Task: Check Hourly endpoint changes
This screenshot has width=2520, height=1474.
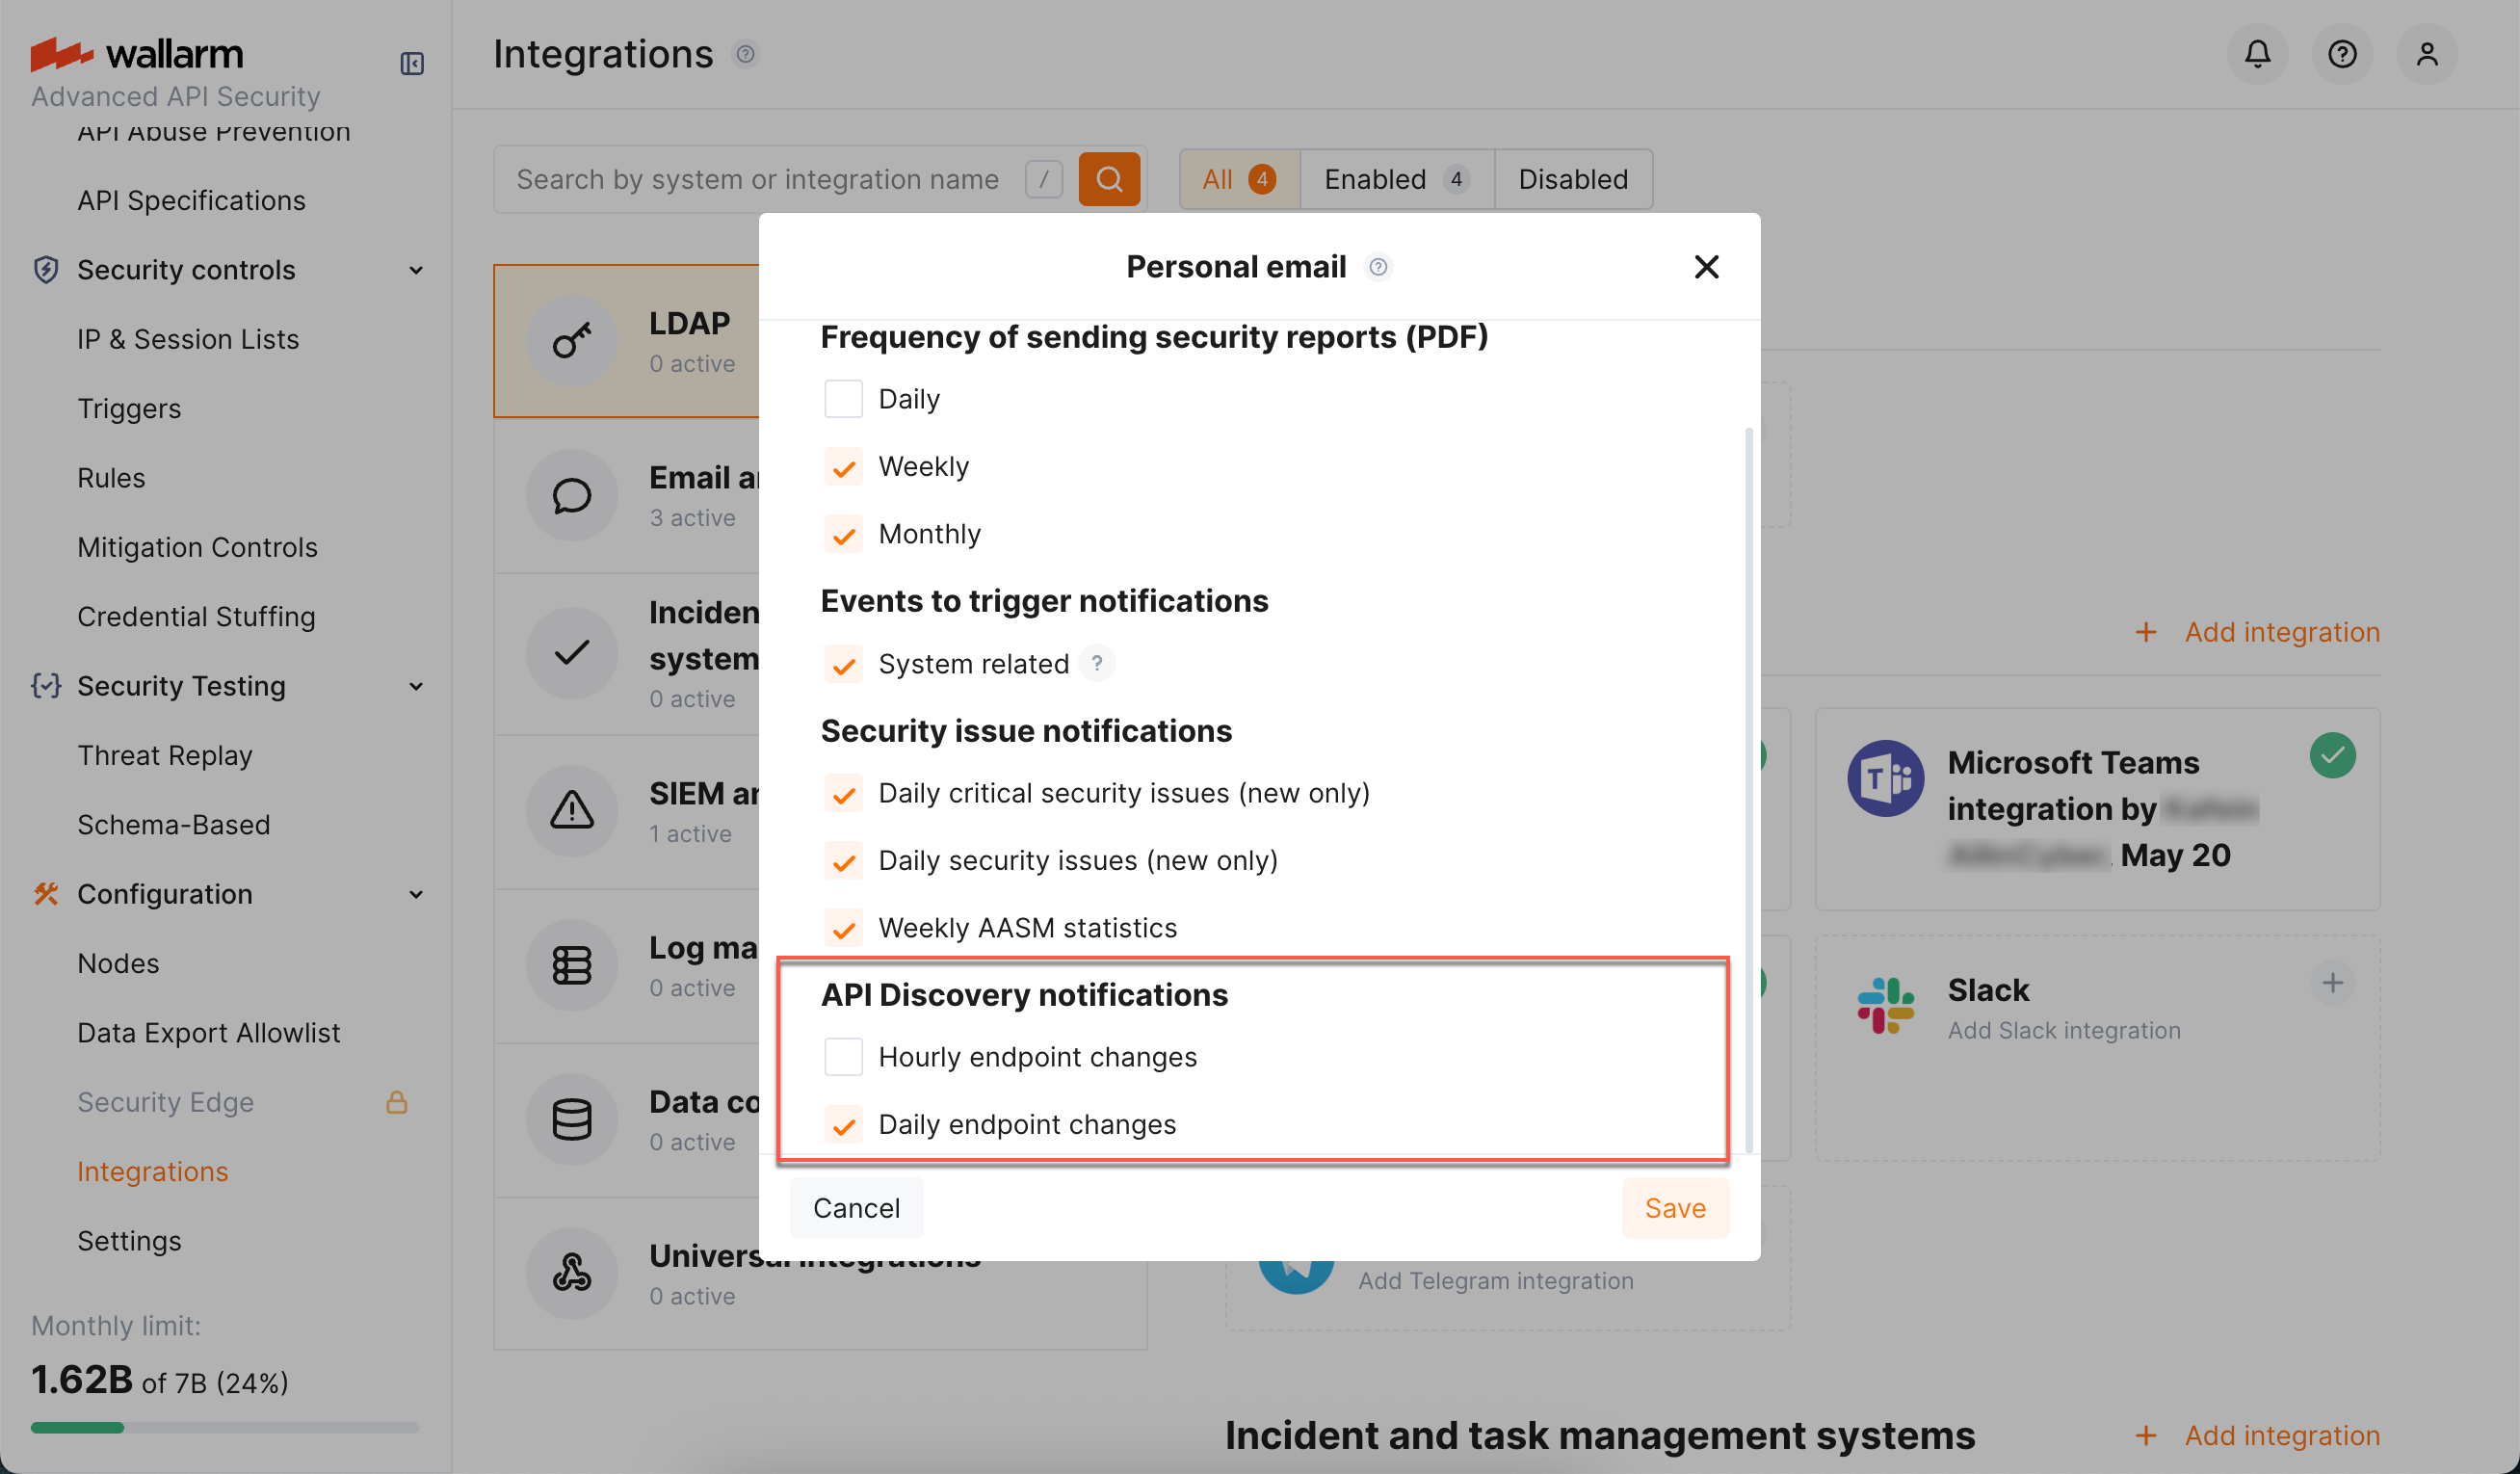Action: point(843,1056)
